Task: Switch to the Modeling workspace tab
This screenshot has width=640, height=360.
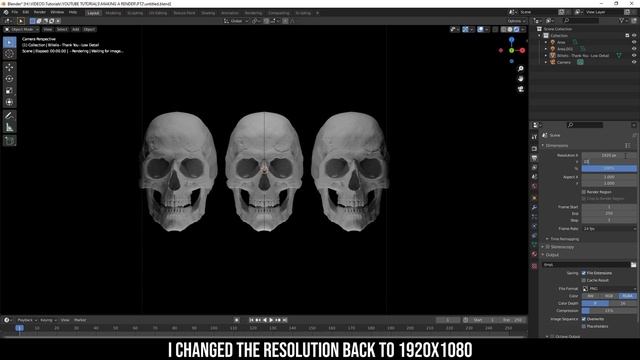Action: coord(113,13)
